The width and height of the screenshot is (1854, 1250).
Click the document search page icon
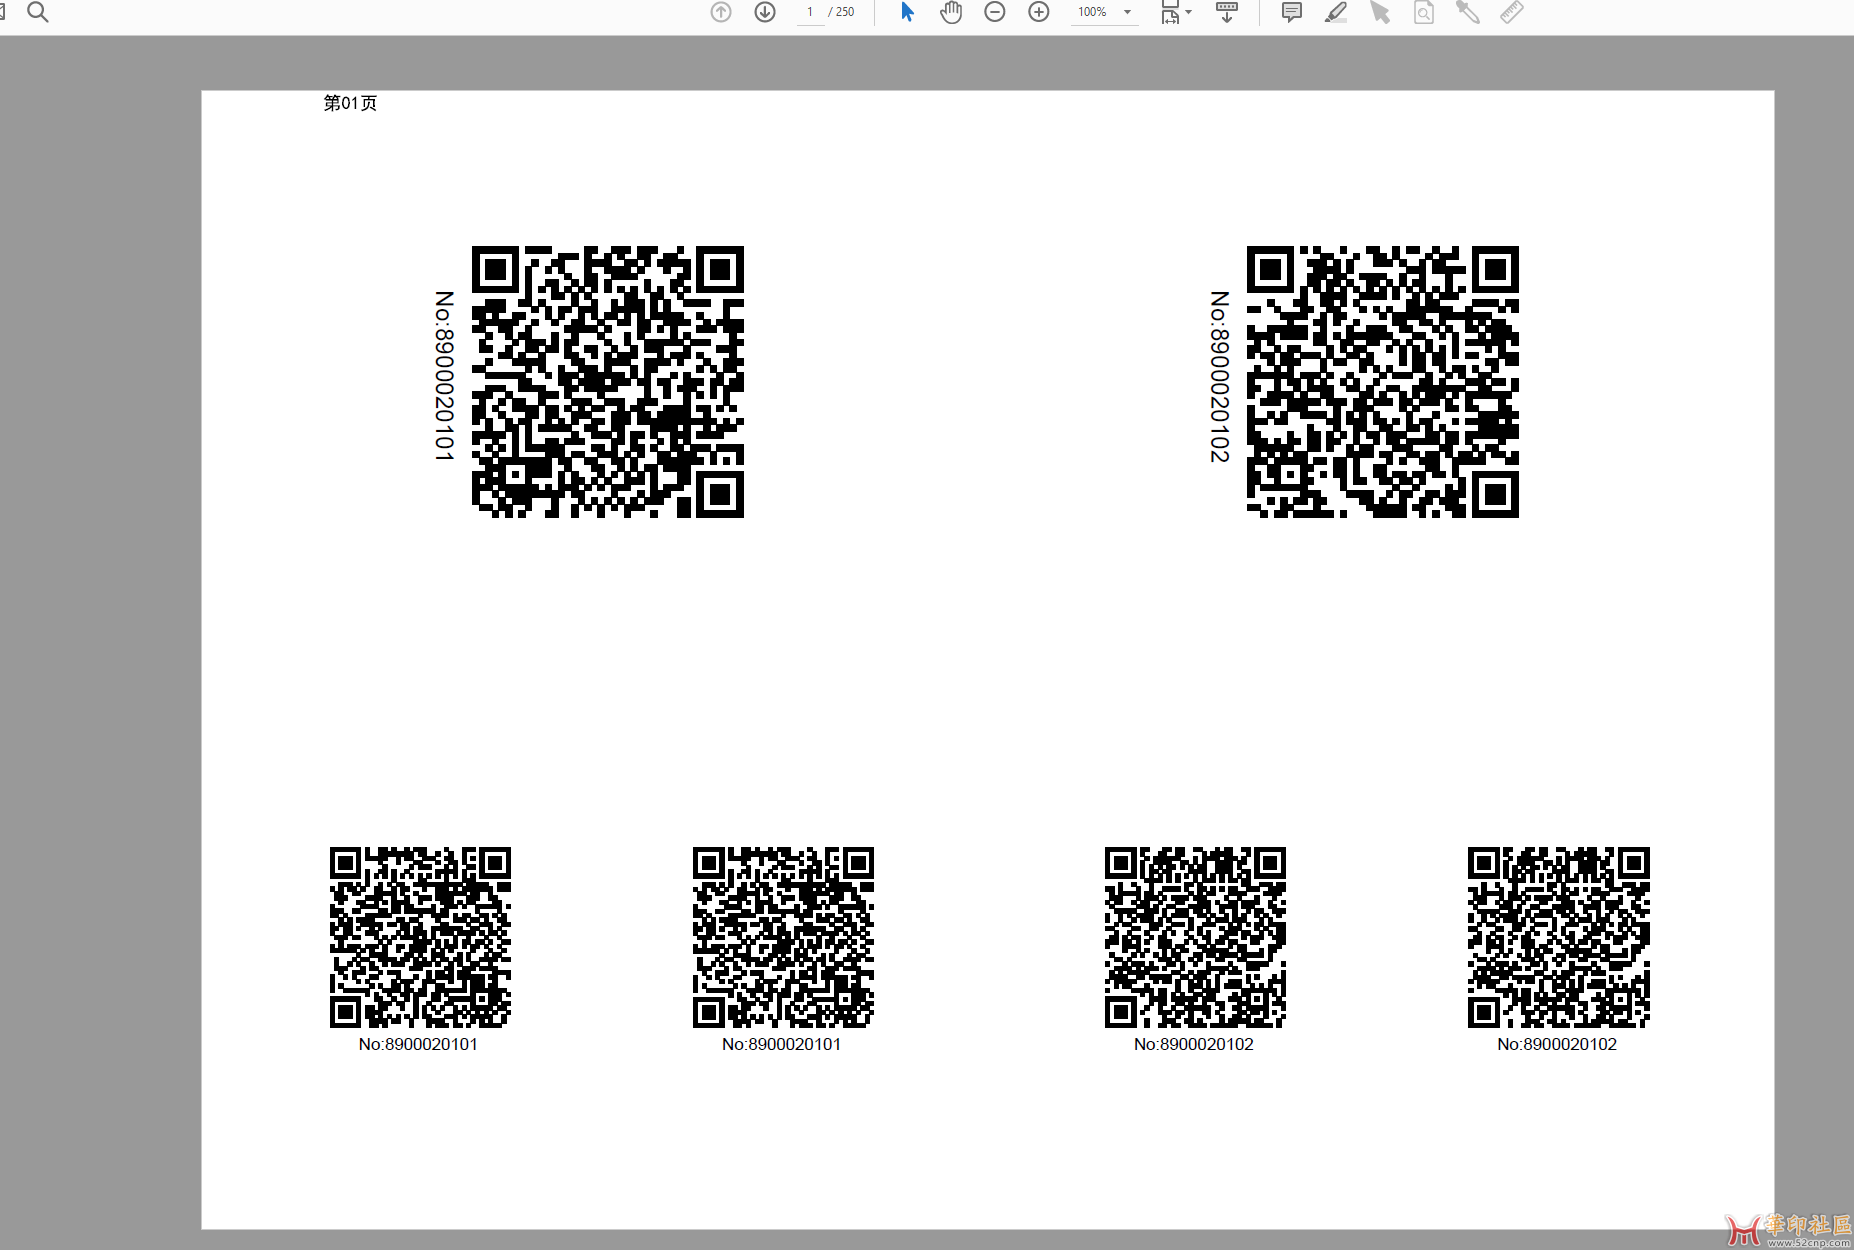[1424, 12]
